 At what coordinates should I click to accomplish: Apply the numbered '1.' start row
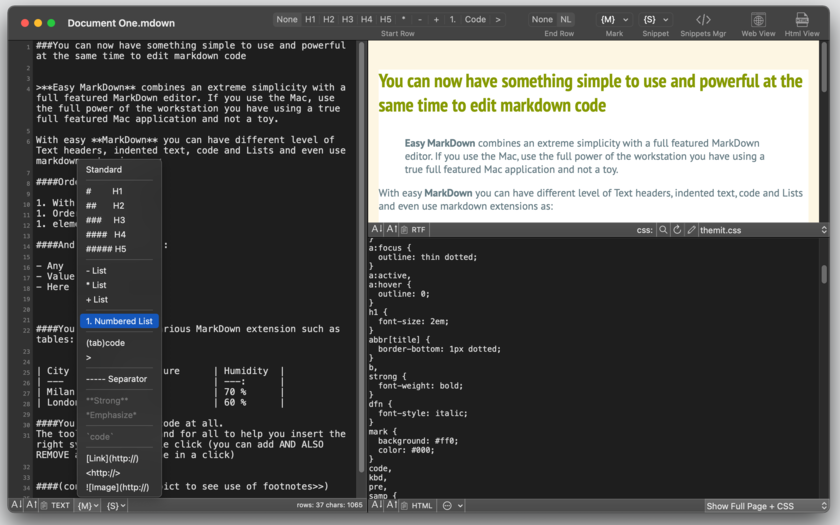[x=453, y=19]
